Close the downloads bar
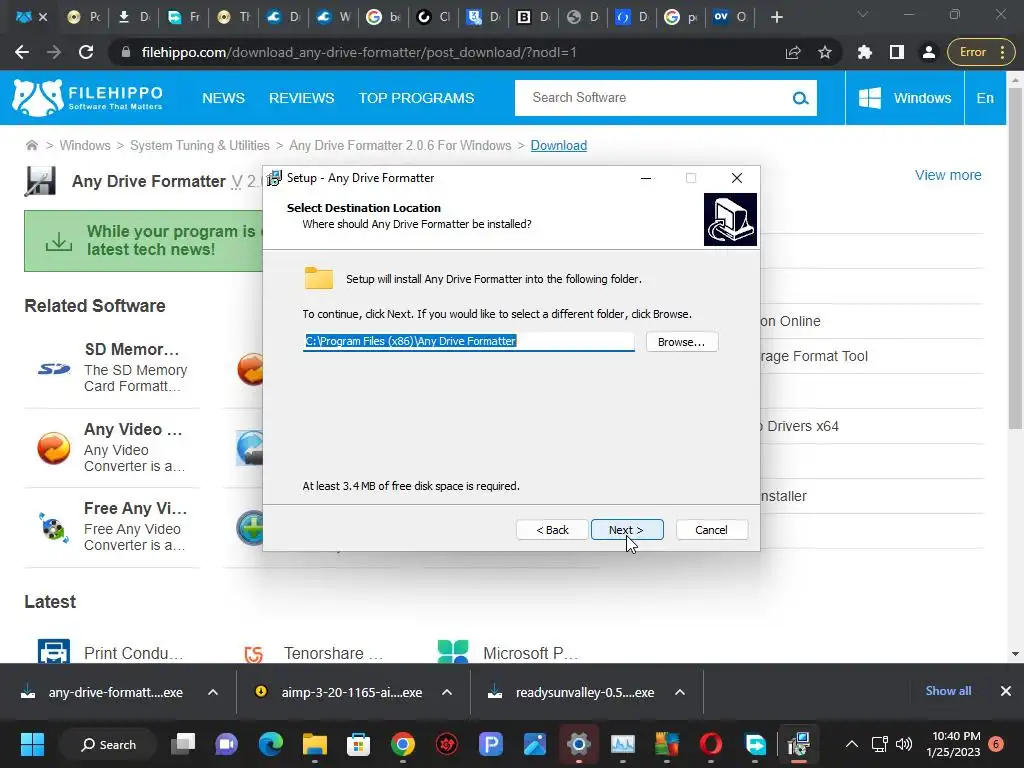The width and height of the screenshot is (1024, 768). click(1006, 691)
